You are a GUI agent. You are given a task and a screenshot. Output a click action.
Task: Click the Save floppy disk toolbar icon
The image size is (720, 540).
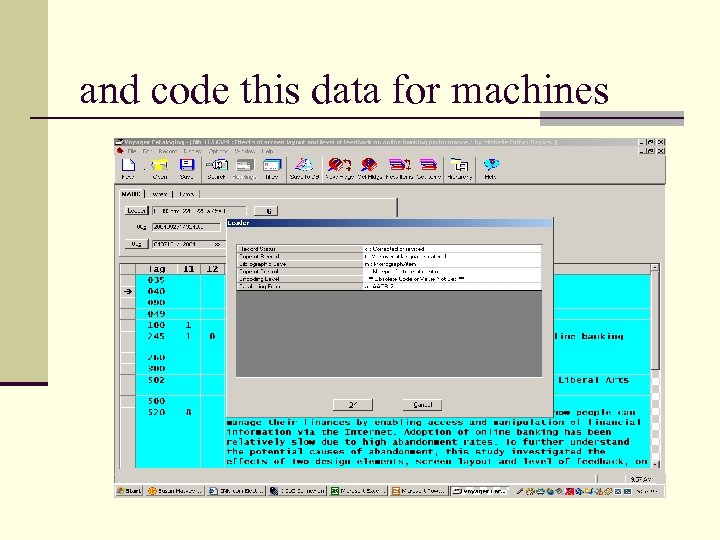pyautogui.click(x=186, y=169)
